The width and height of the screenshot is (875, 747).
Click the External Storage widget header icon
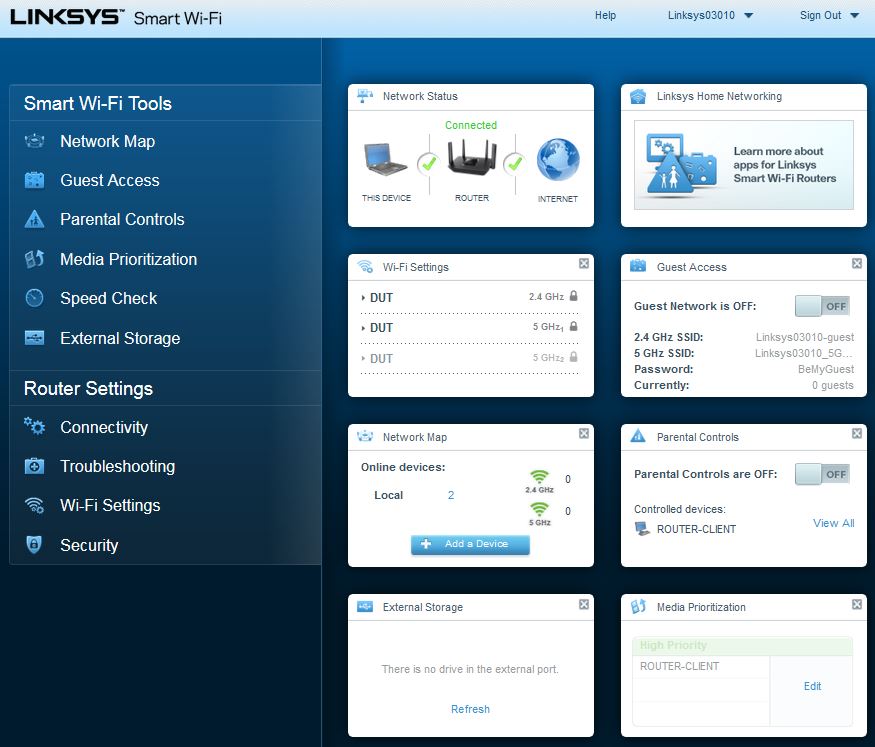365,606
